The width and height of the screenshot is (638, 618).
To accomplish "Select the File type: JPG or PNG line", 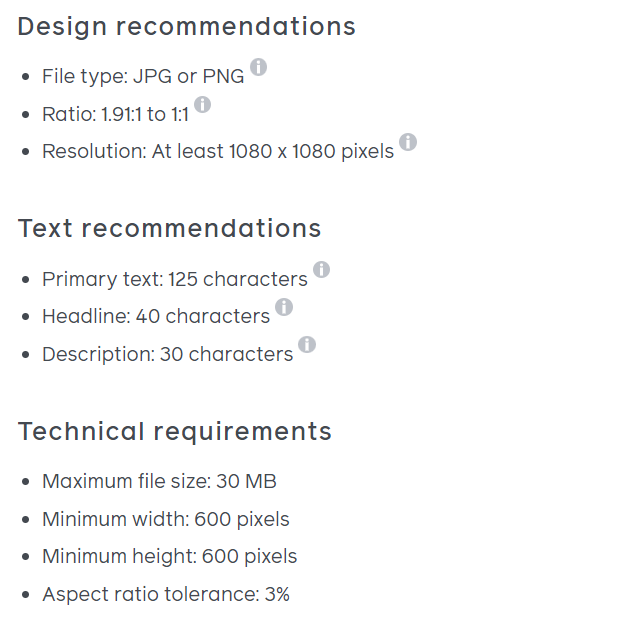I will [143, 76].
